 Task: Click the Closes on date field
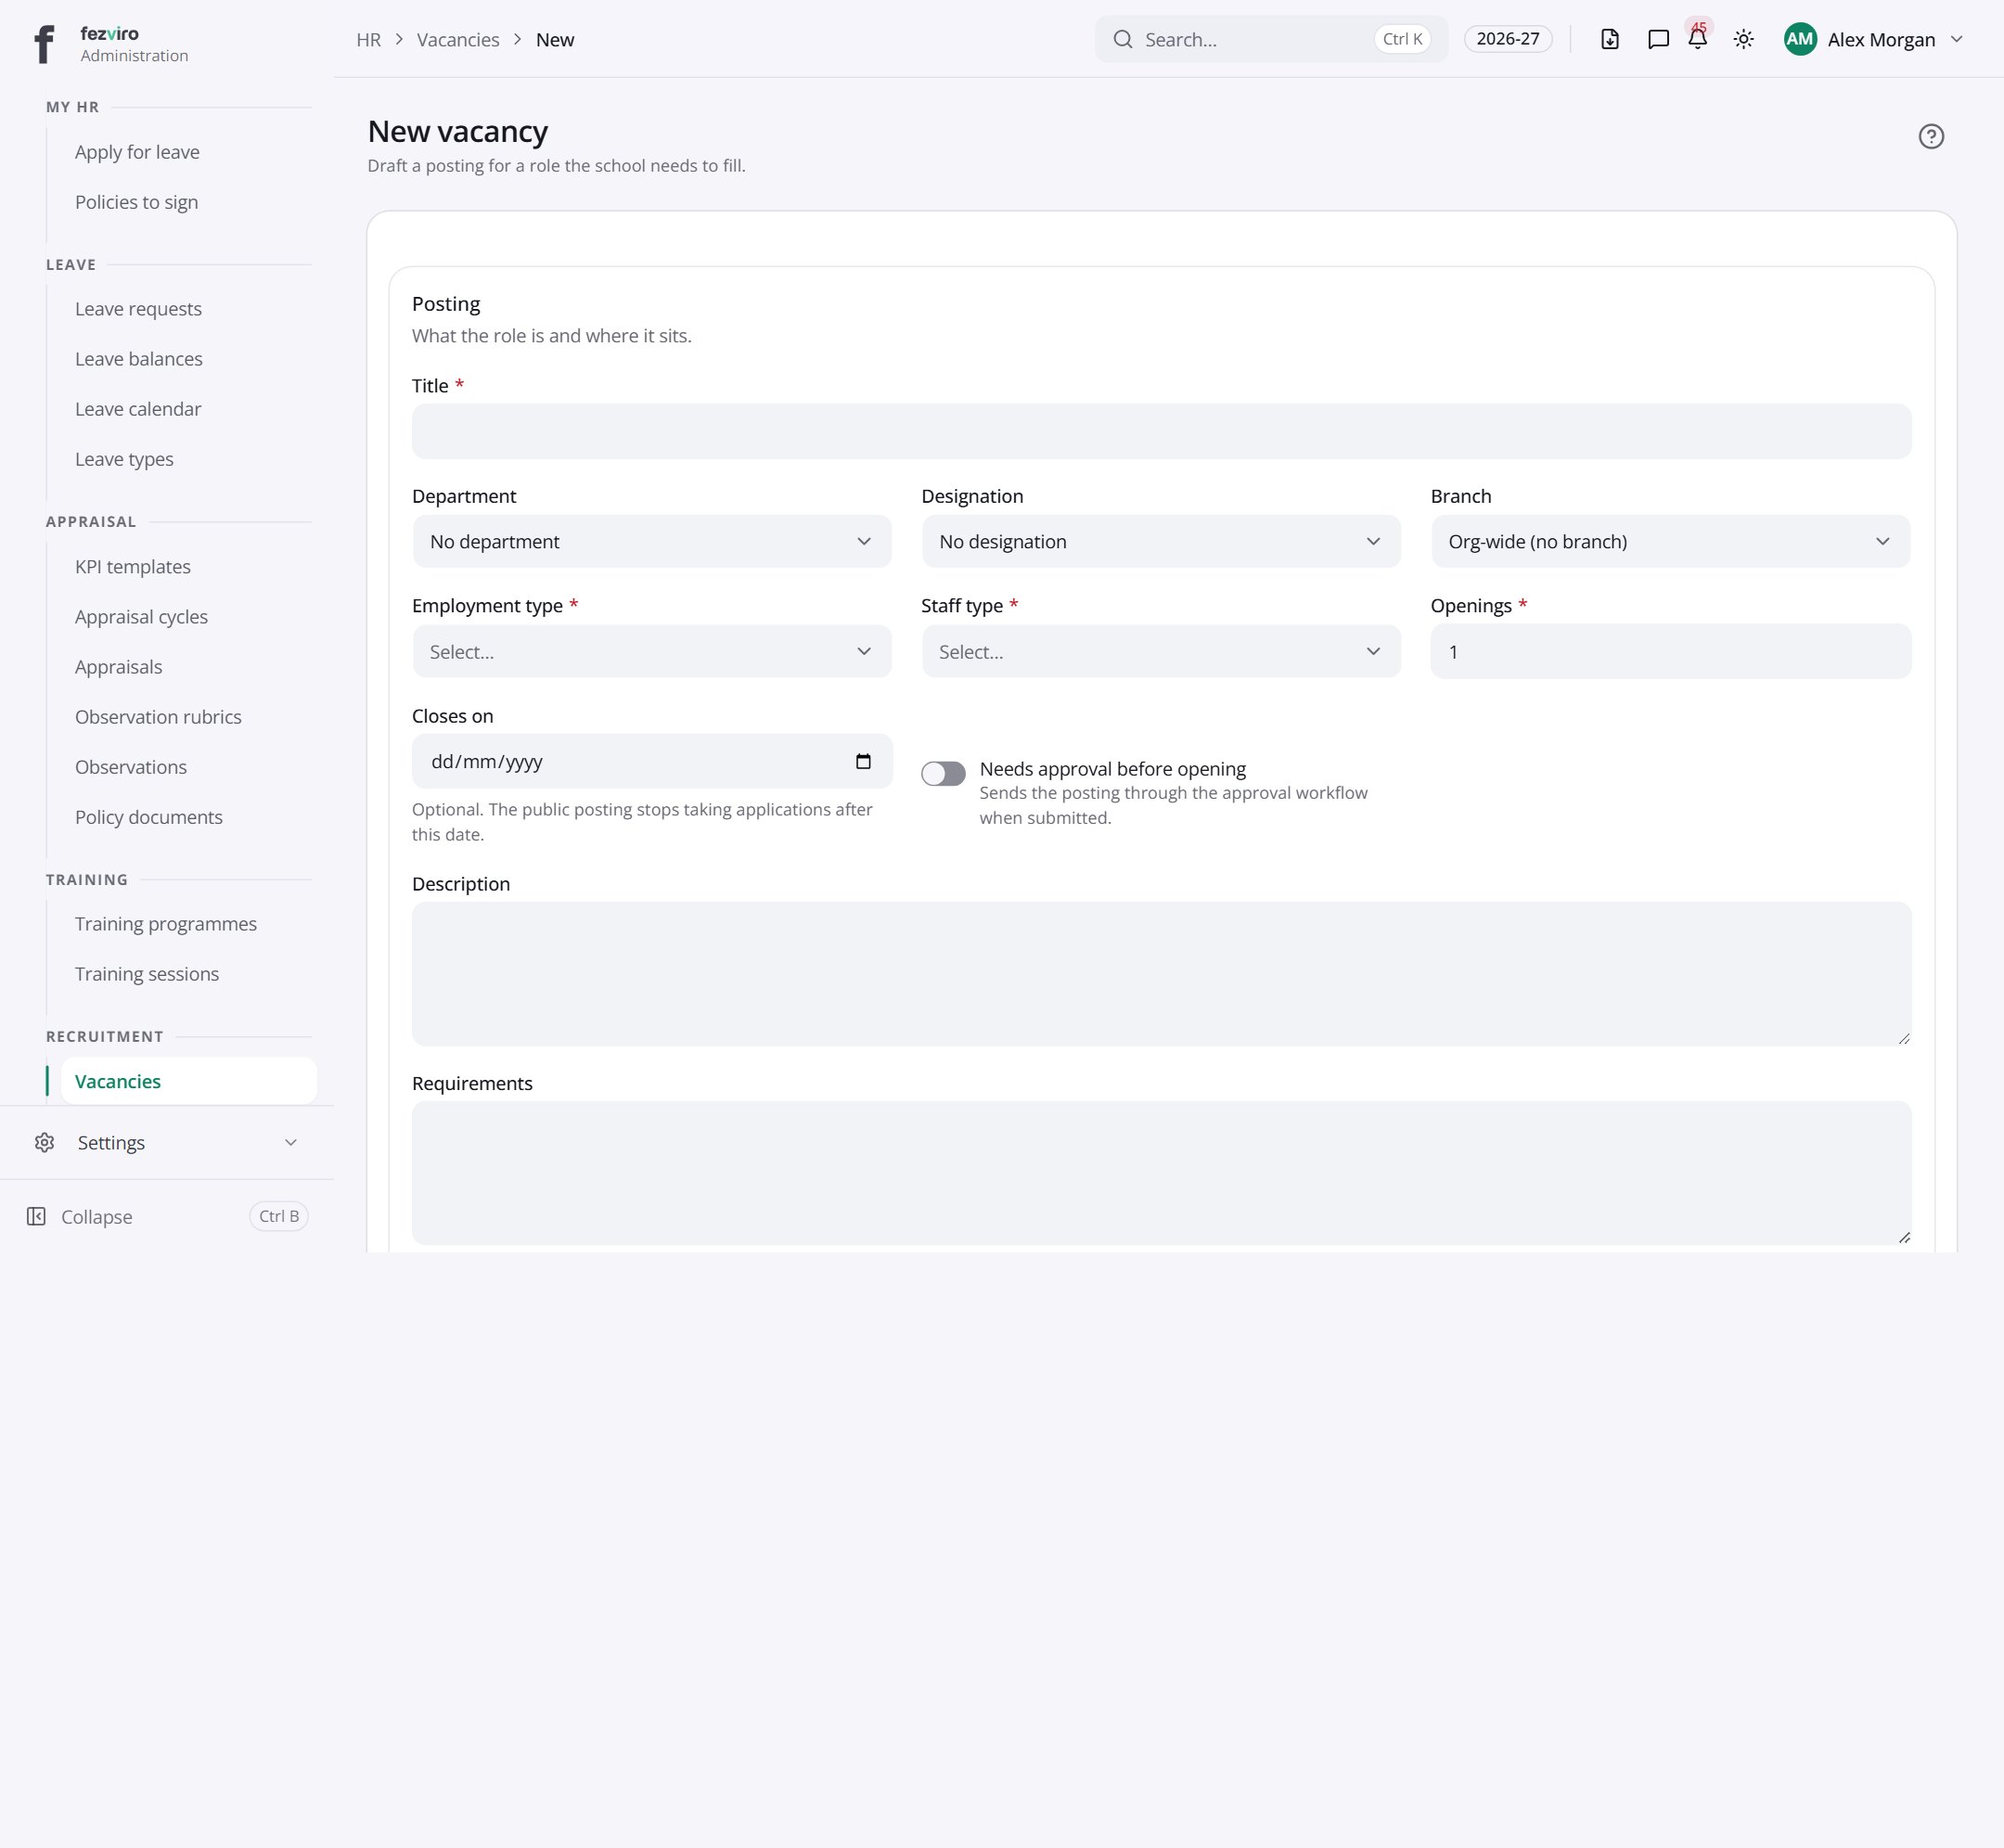click(652, 761)
